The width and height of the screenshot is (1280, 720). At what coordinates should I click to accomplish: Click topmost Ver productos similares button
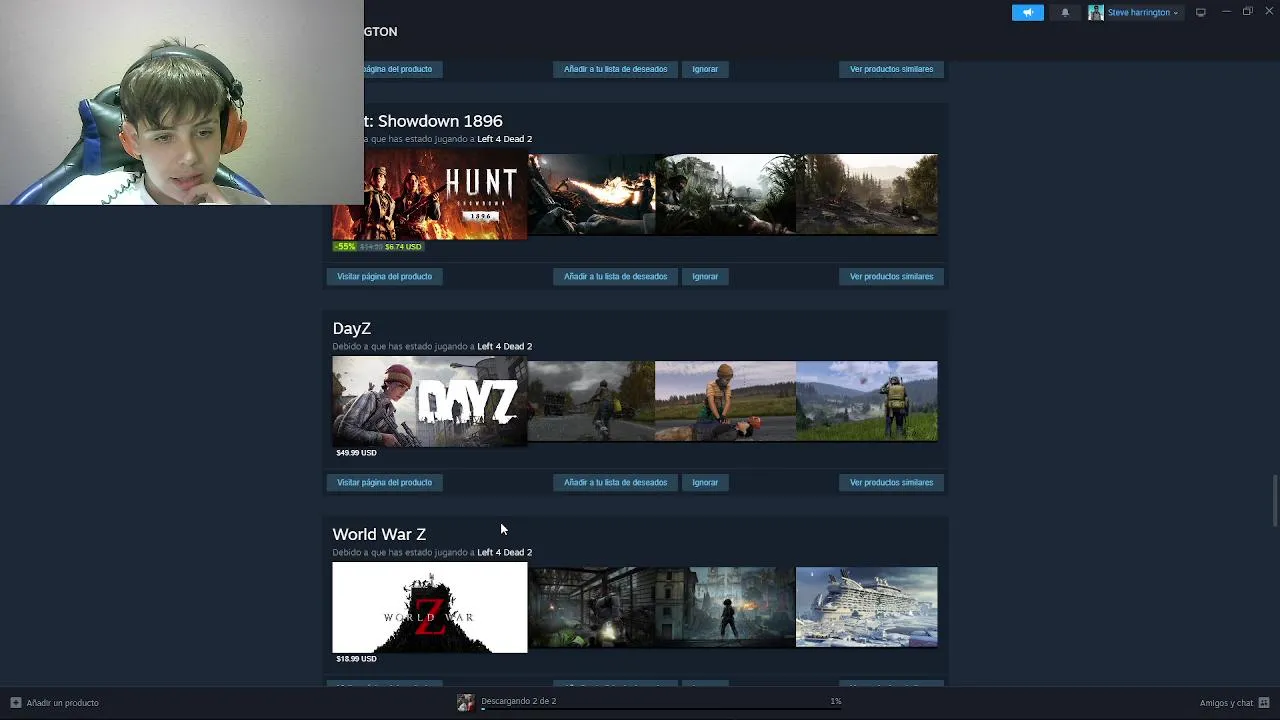[891, 69]
